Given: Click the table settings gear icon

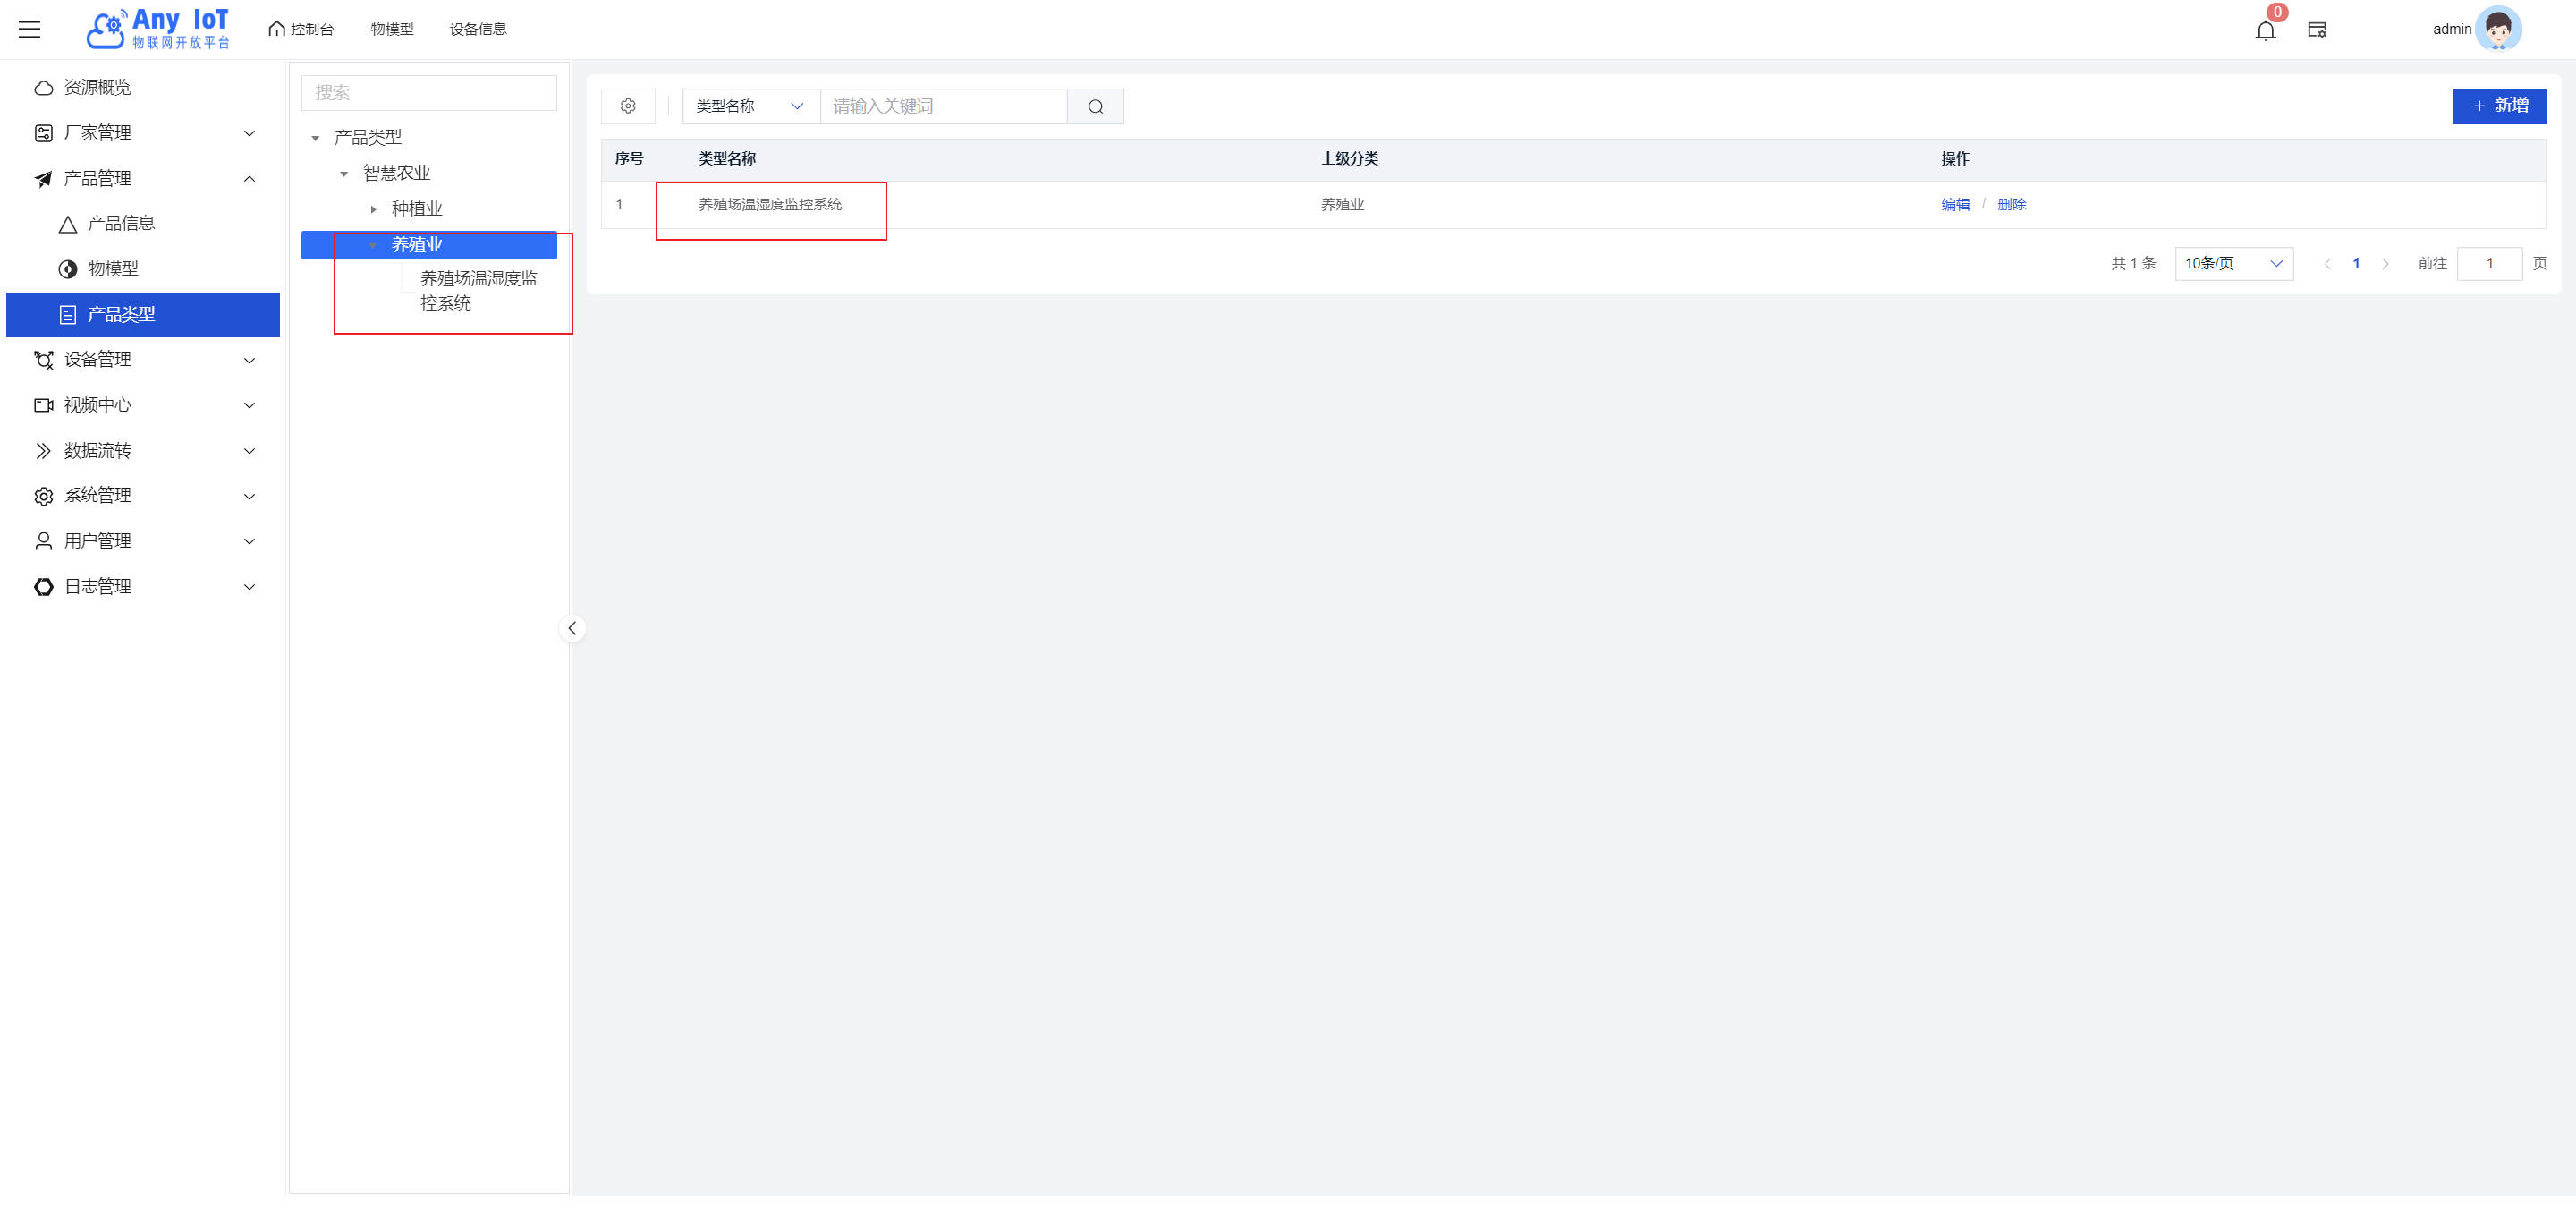Looking at the screenshot, I should click(628, 106).
